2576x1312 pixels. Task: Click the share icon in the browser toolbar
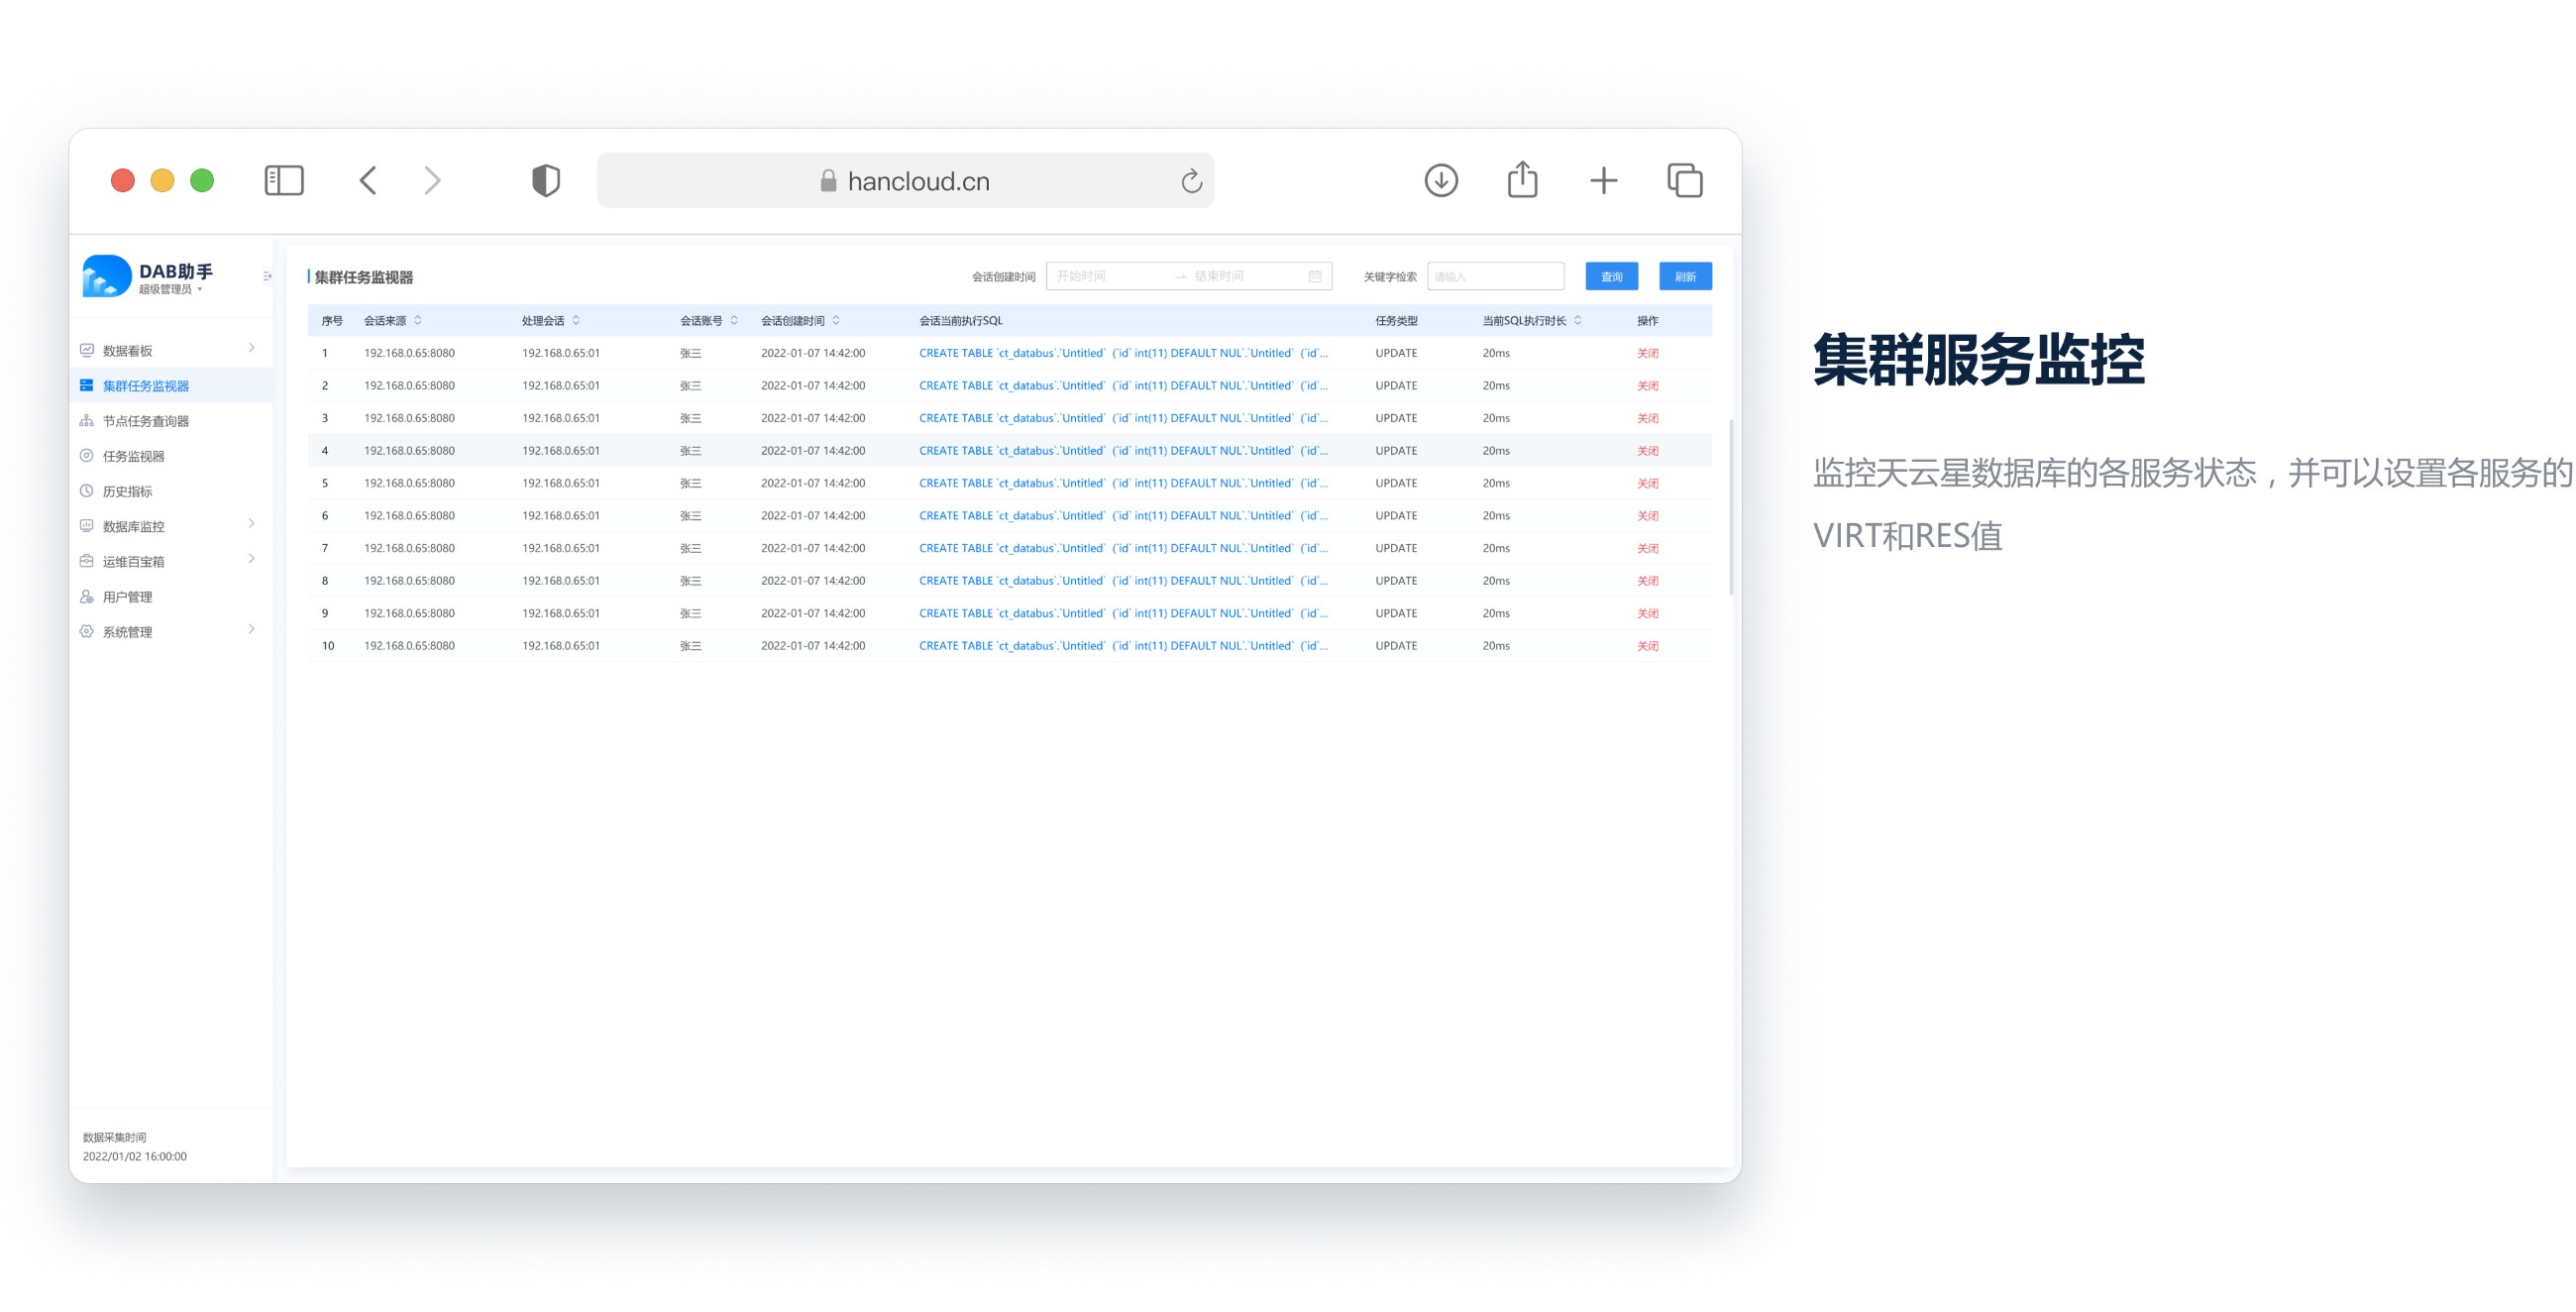click(x=1522, y=181)
